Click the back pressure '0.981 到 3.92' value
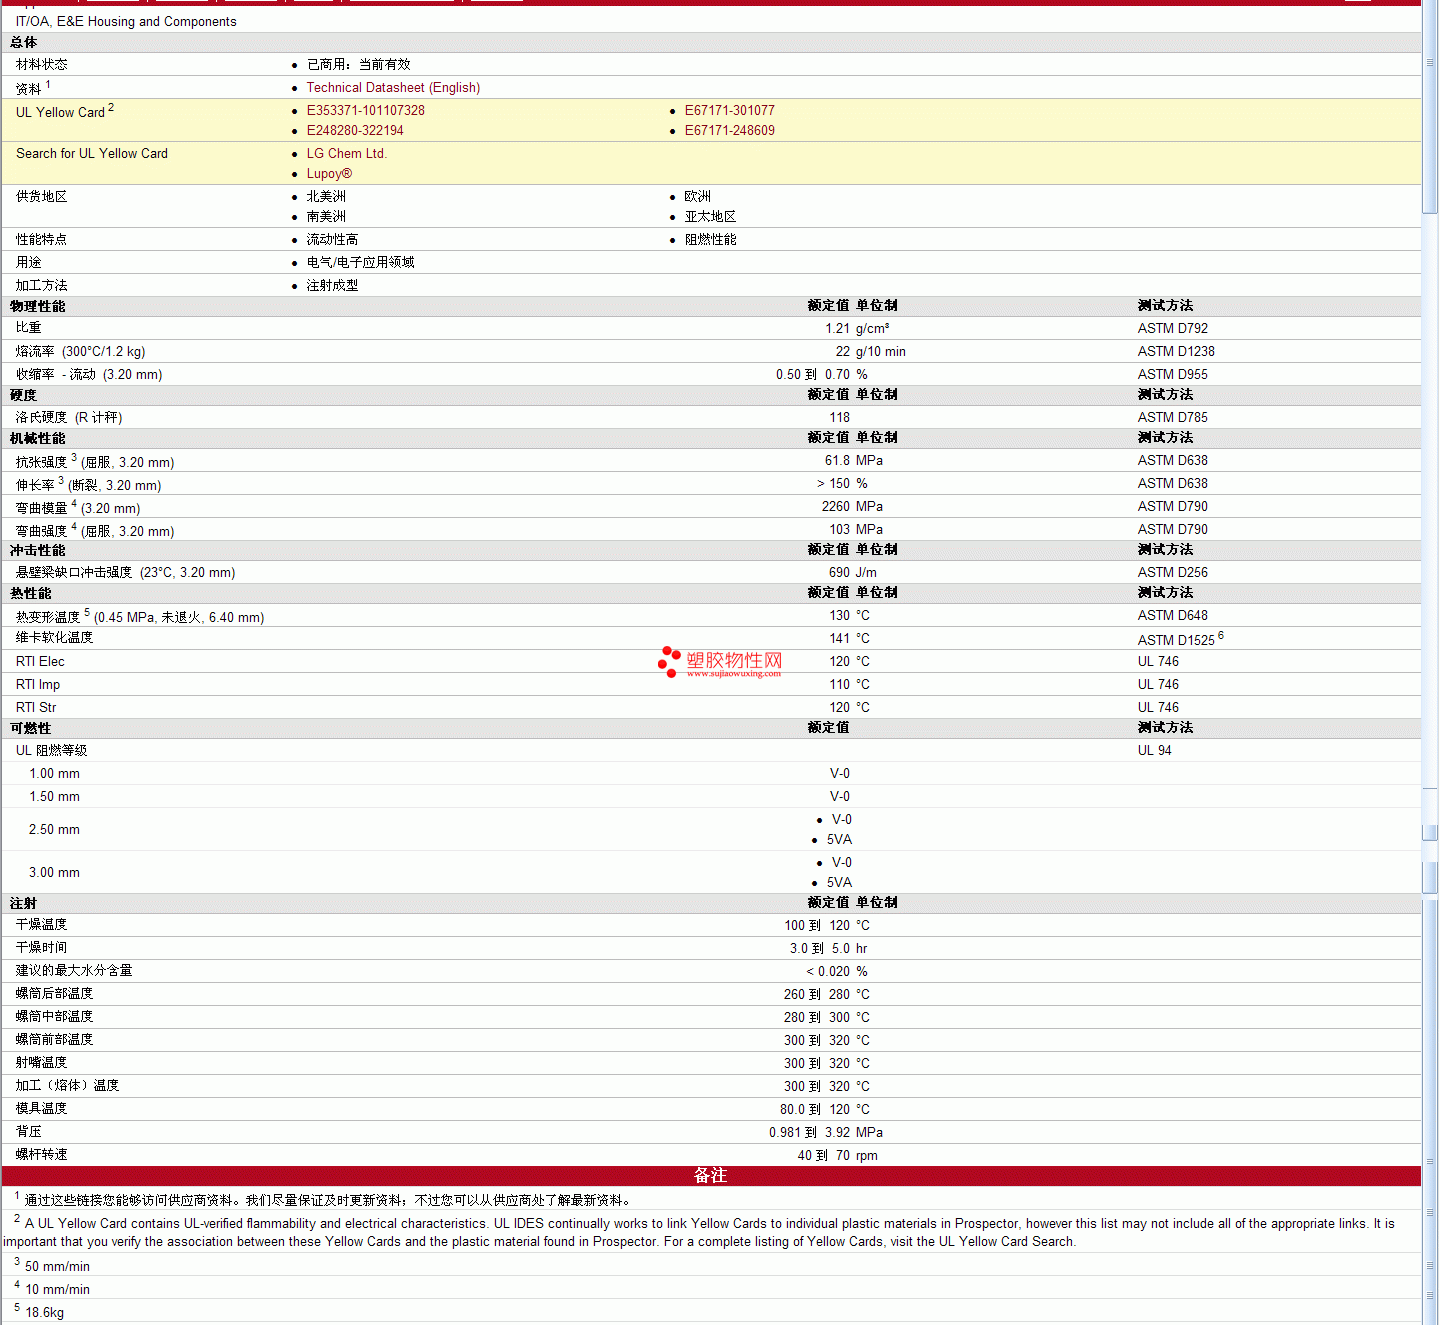Viewport: 1440px width, 1325px height. click(810, 1133)
